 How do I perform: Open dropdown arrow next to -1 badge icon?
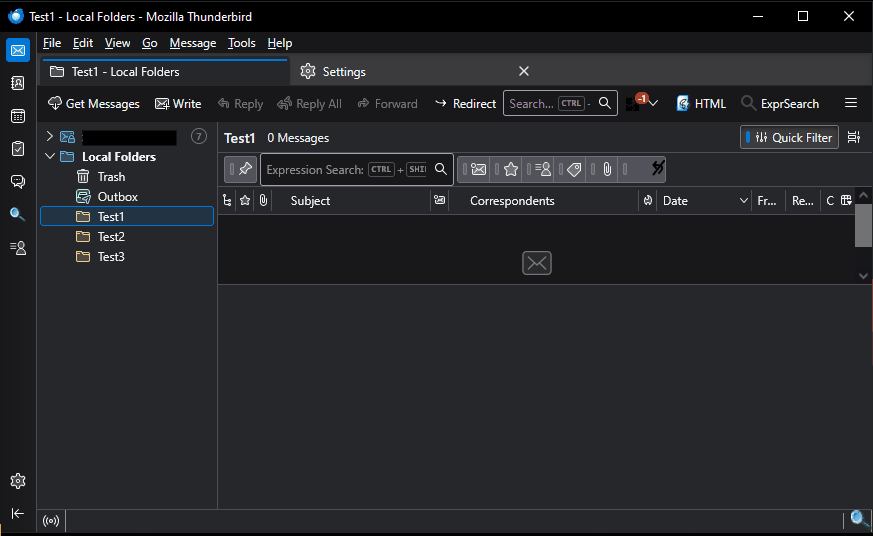pos(654,104)
